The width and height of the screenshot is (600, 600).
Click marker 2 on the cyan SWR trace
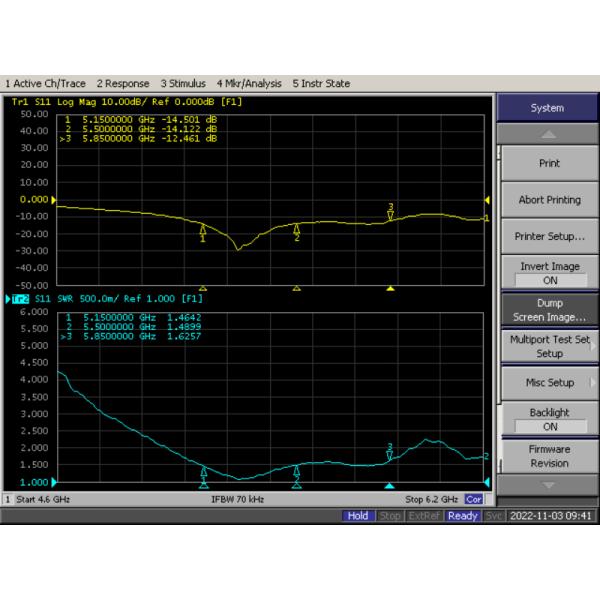[x=297, y=470]
